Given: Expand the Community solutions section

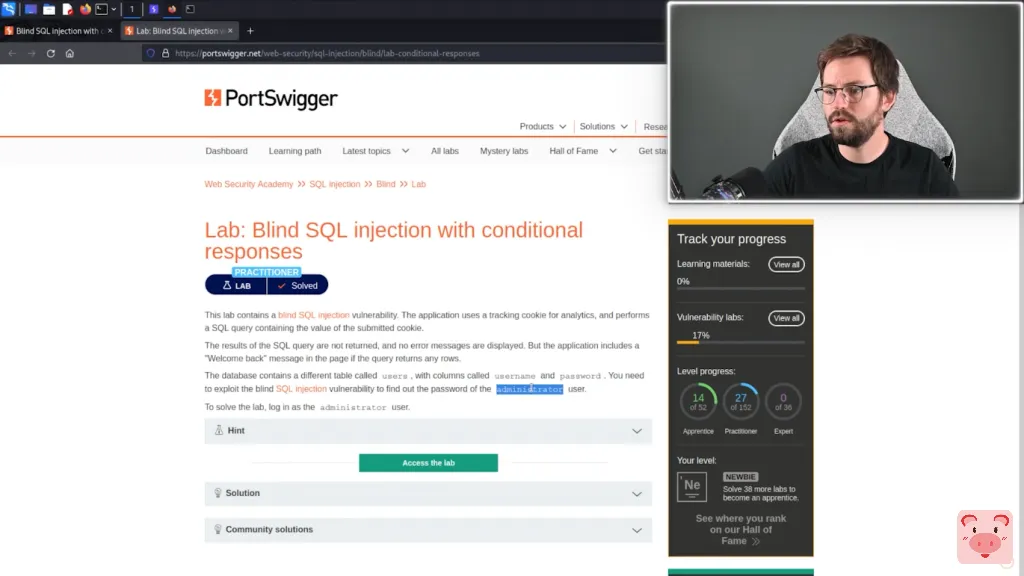Looking at the screenshot, I should (x=428, y=530).
